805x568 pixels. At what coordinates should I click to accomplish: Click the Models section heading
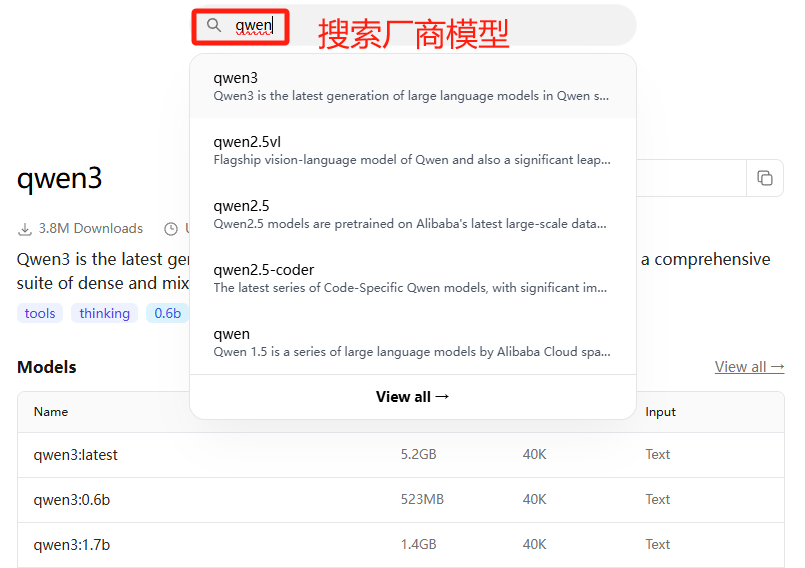click(x=47, y=367)
